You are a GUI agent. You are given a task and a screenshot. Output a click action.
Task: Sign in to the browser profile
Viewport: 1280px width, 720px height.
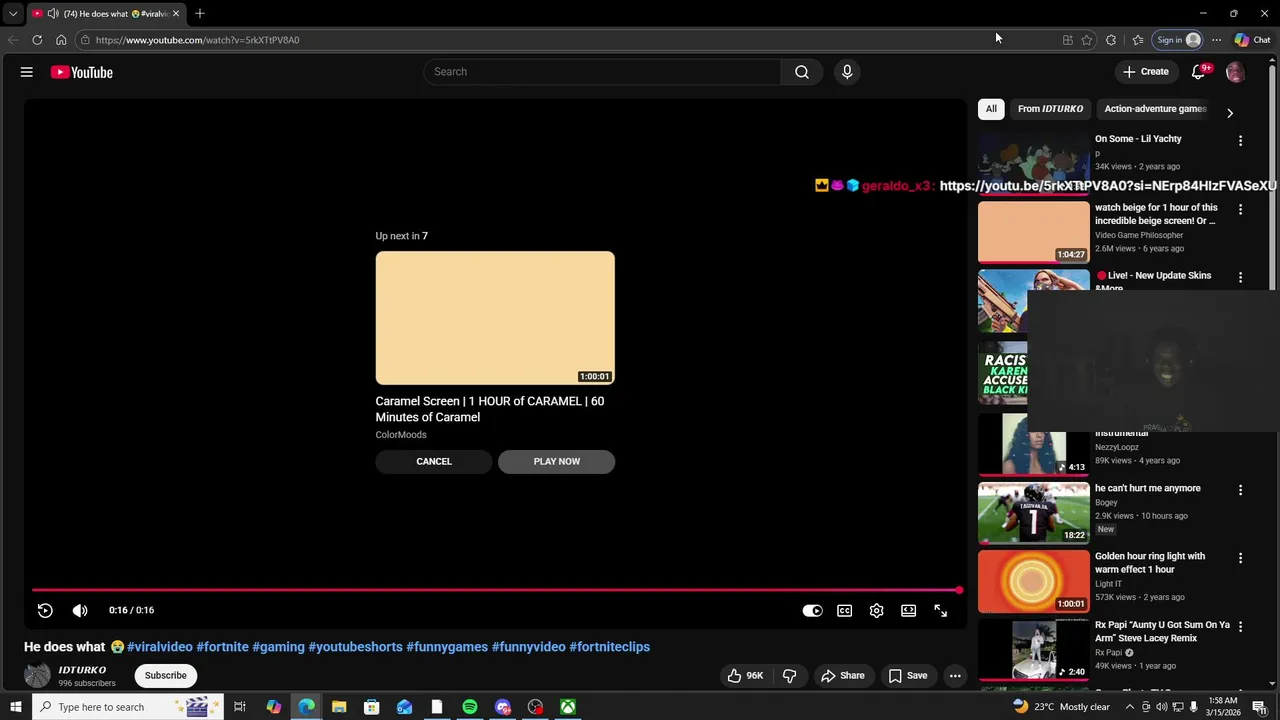pos(1178,40)
